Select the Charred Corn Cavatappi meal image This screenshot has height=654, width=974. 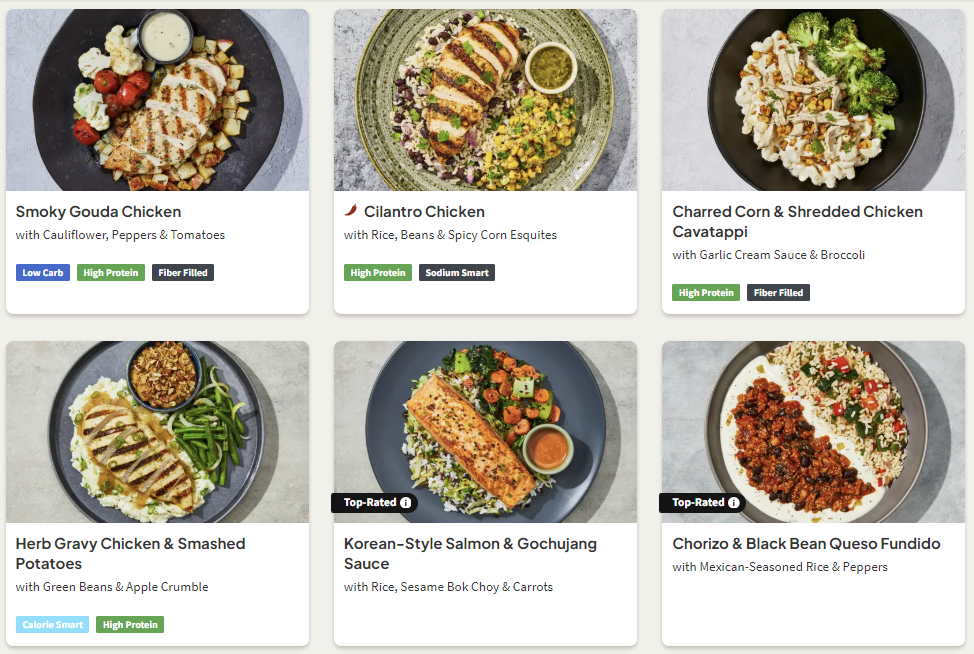[813, 100]
